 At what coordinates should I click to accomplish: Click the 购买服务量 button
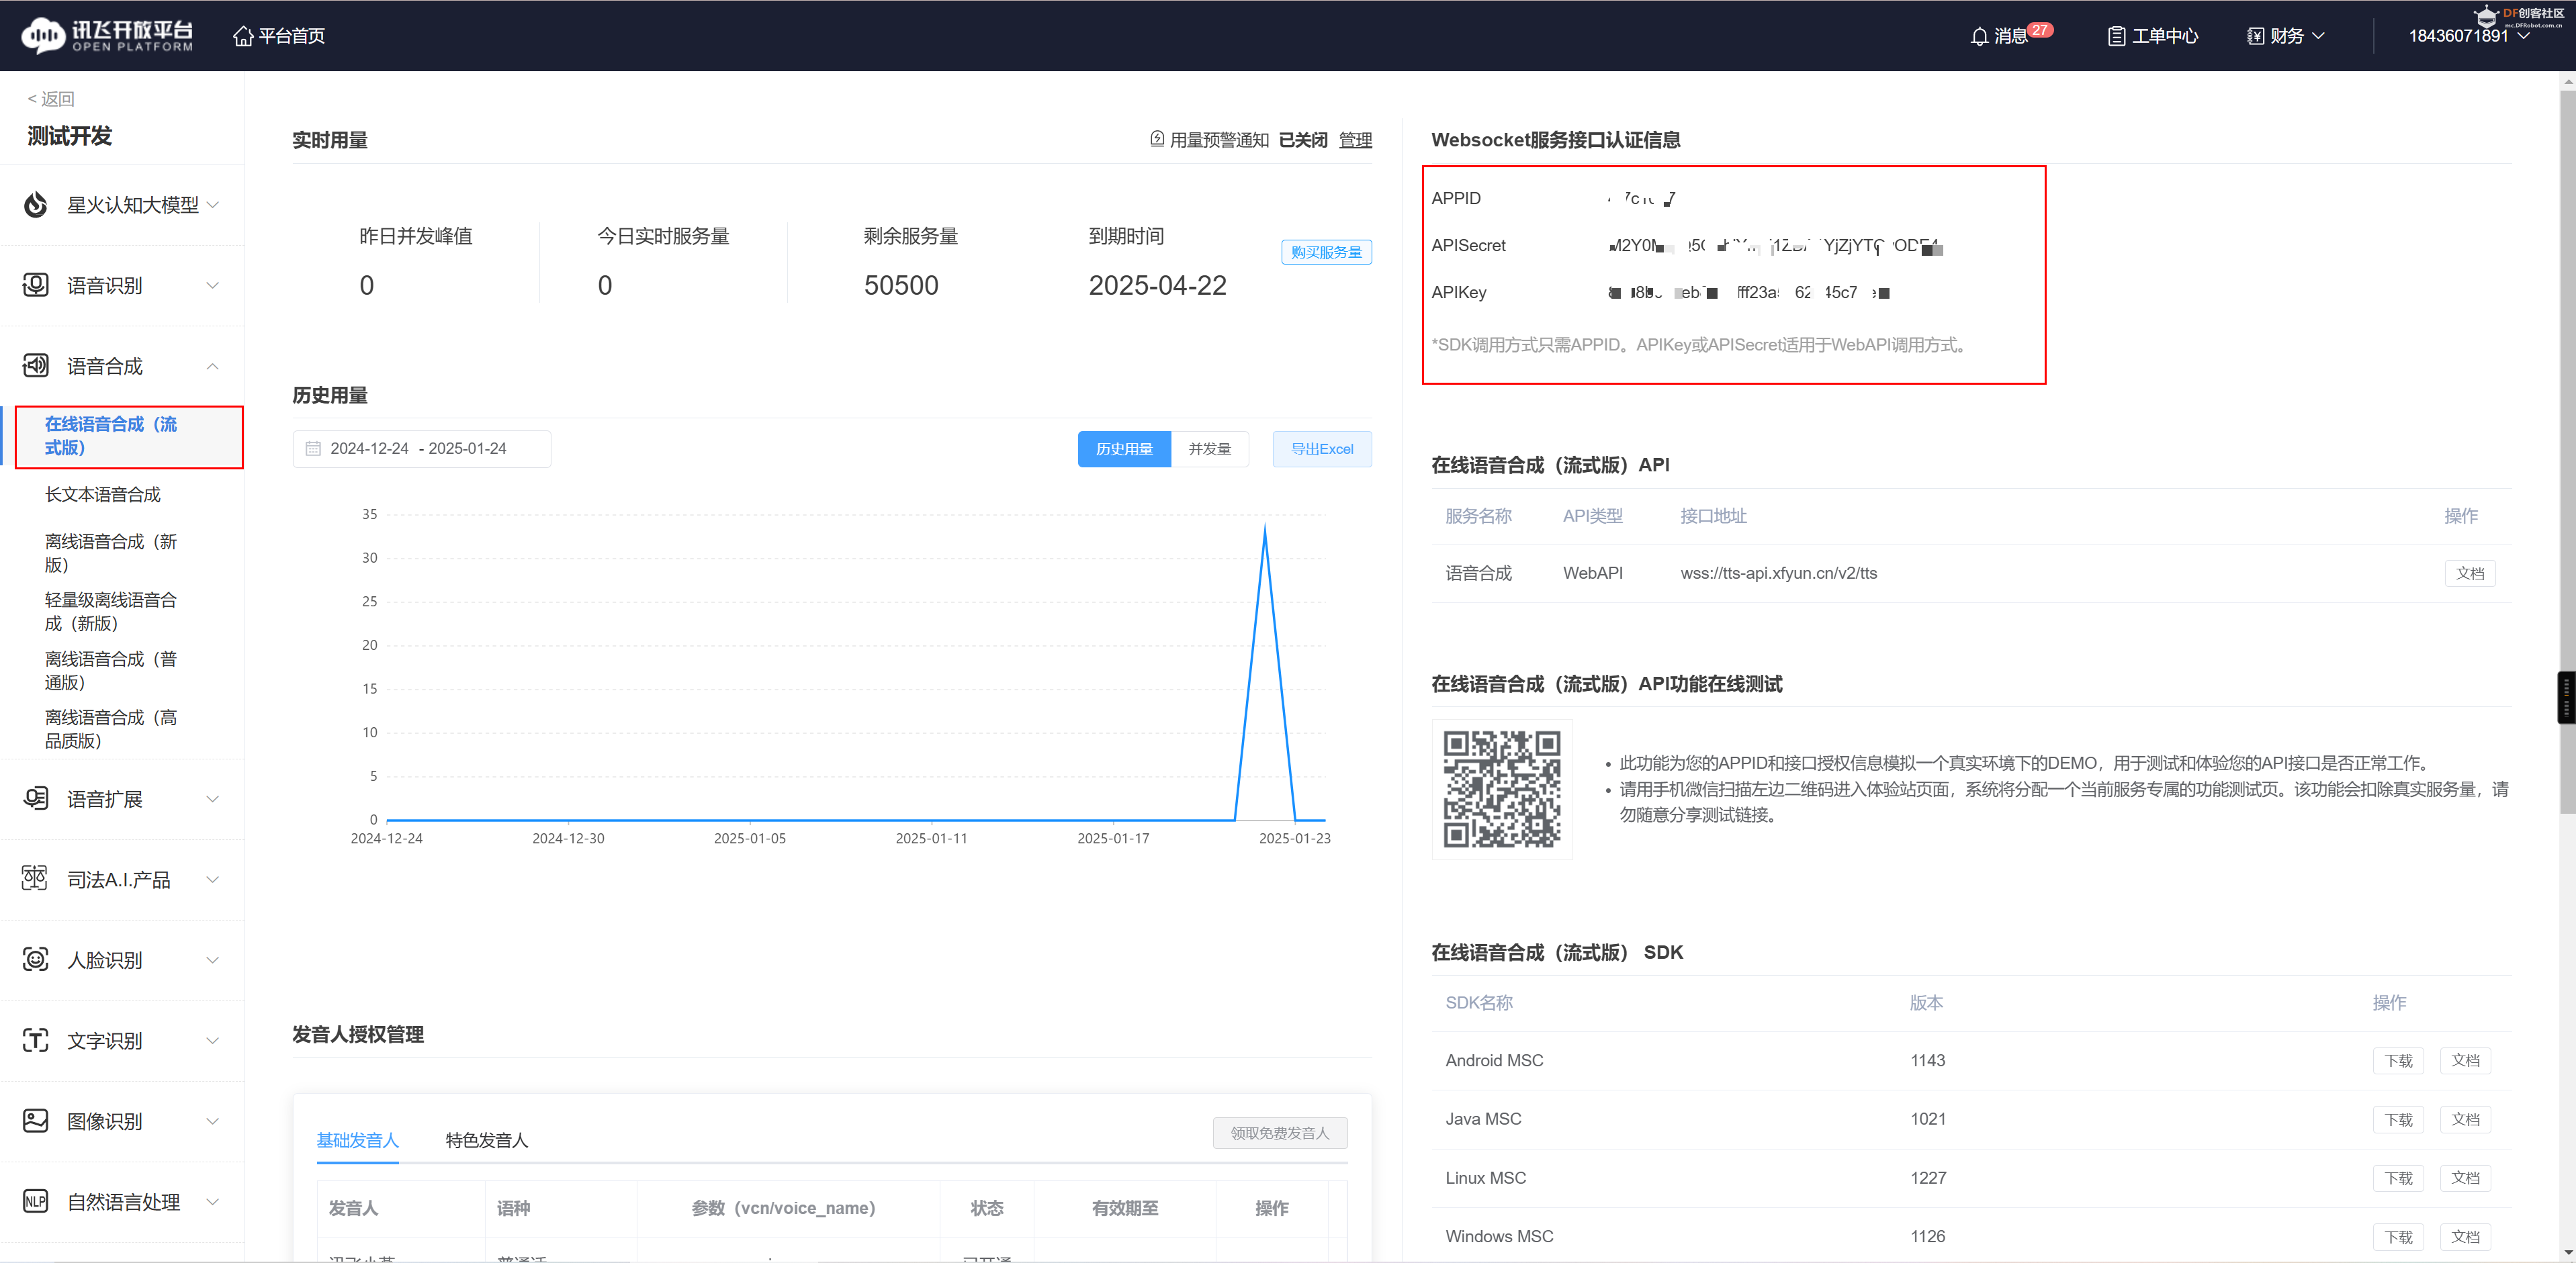point(1326,252)
